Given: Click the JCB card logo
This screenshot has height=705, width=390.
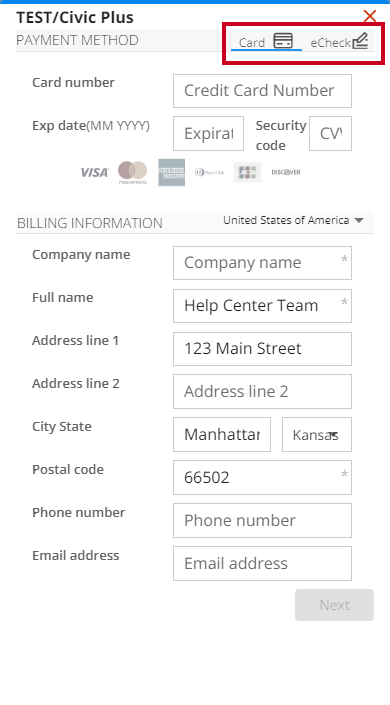Looking at the screenshot, I should [x=247, y=172].
